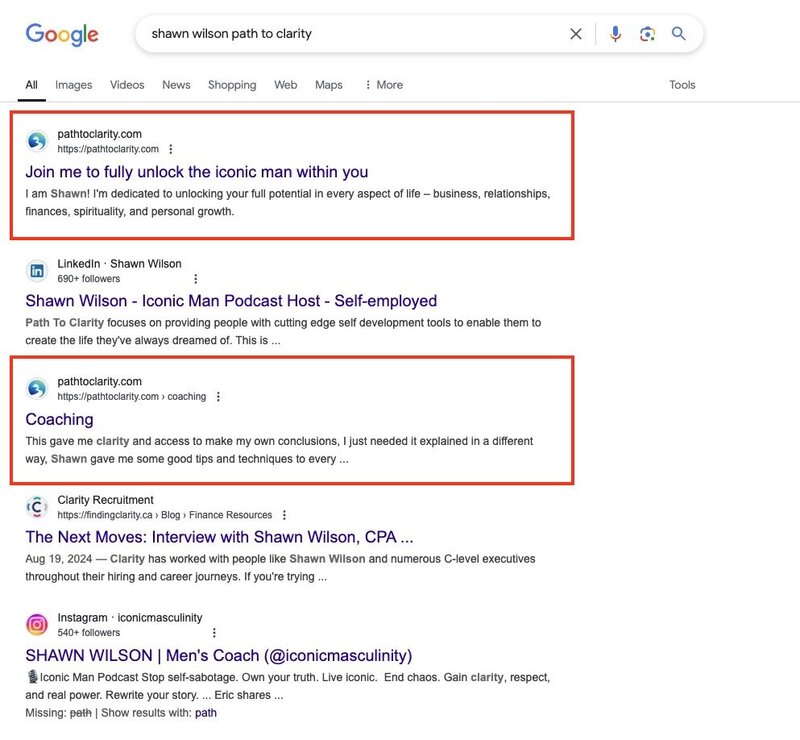Click the findingclarity.ca breadcrumb URL
Viewport: 800px width, 740px height.
pyautogui.click(x=164, y=515)
